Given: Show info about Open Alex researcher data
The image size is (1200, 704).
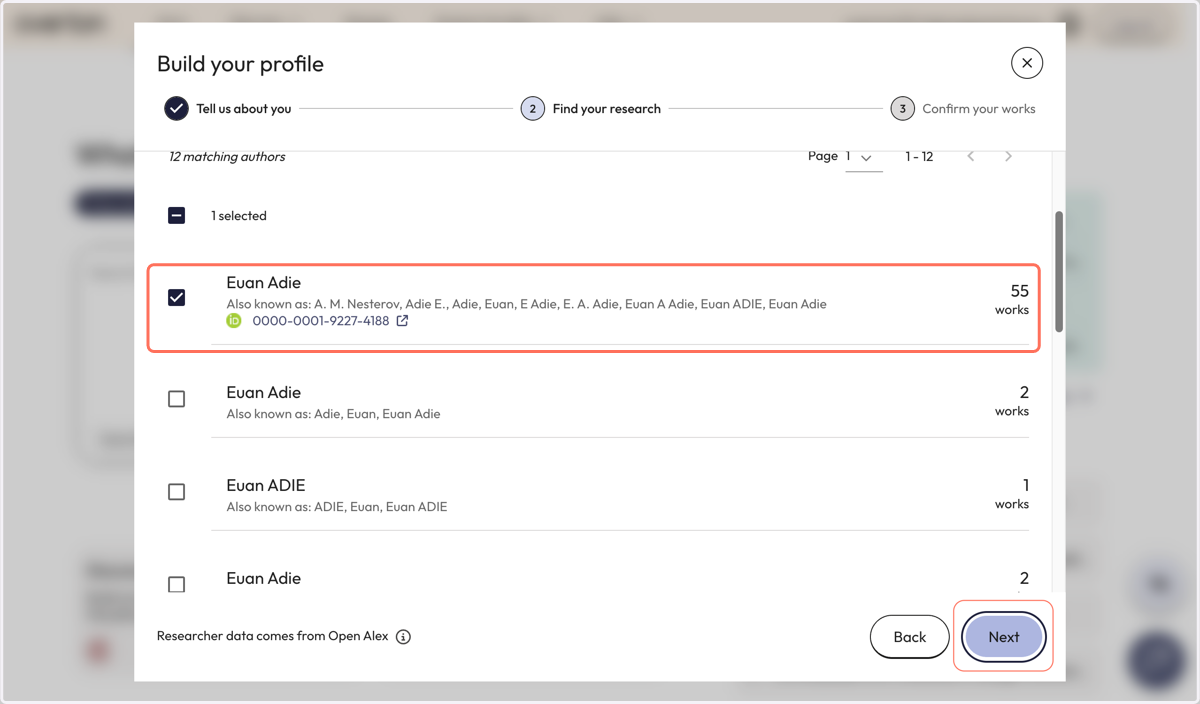Looking at the screenshot, I should click(x=404, y=637).
